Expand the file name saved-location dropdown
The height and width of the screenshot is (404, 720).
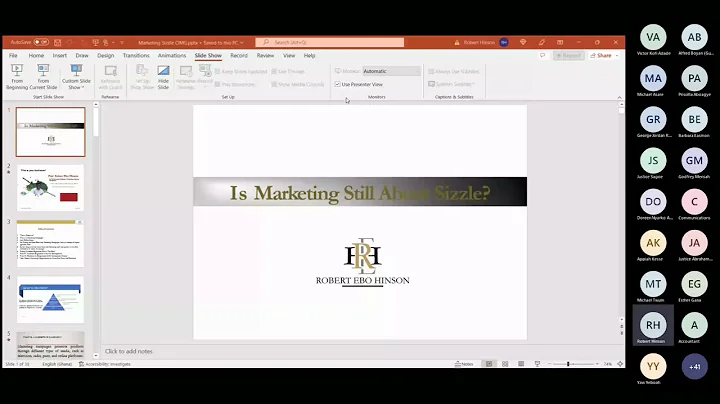pyautogui.click(x=242, y=43)
